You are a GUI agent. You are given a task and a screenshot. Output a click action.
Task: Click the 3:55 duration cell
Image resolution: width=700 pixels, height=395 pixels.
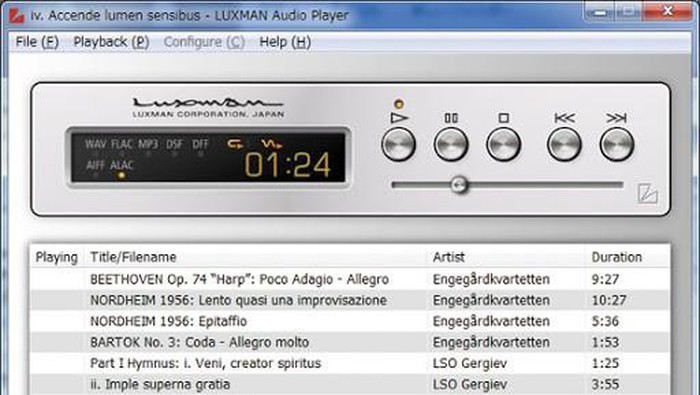(605, 384)
